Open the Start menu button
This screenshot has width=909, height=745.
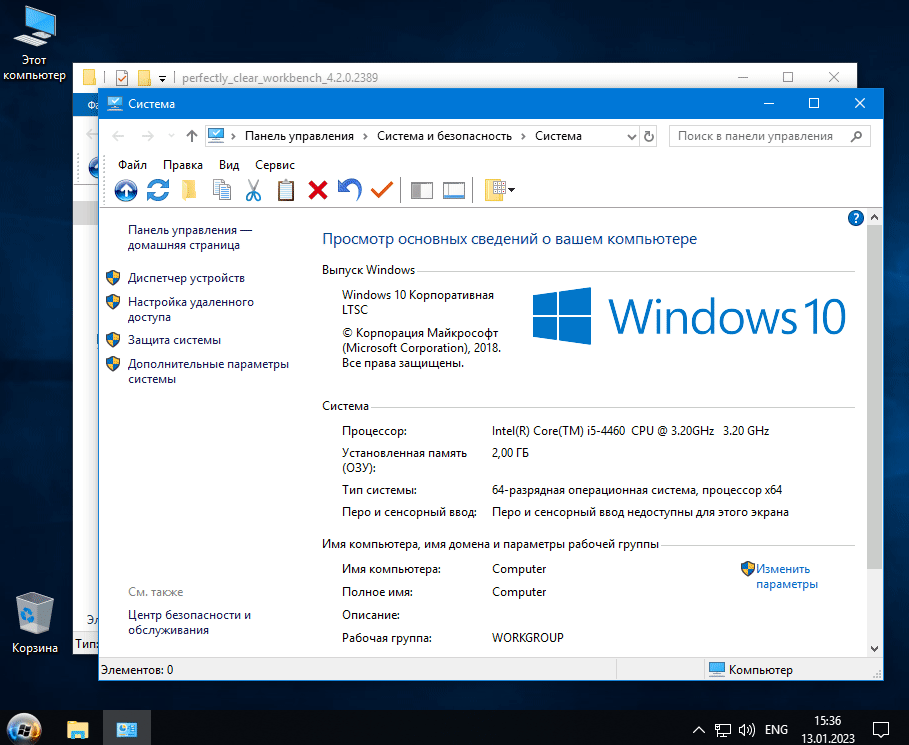pos(24,728)
